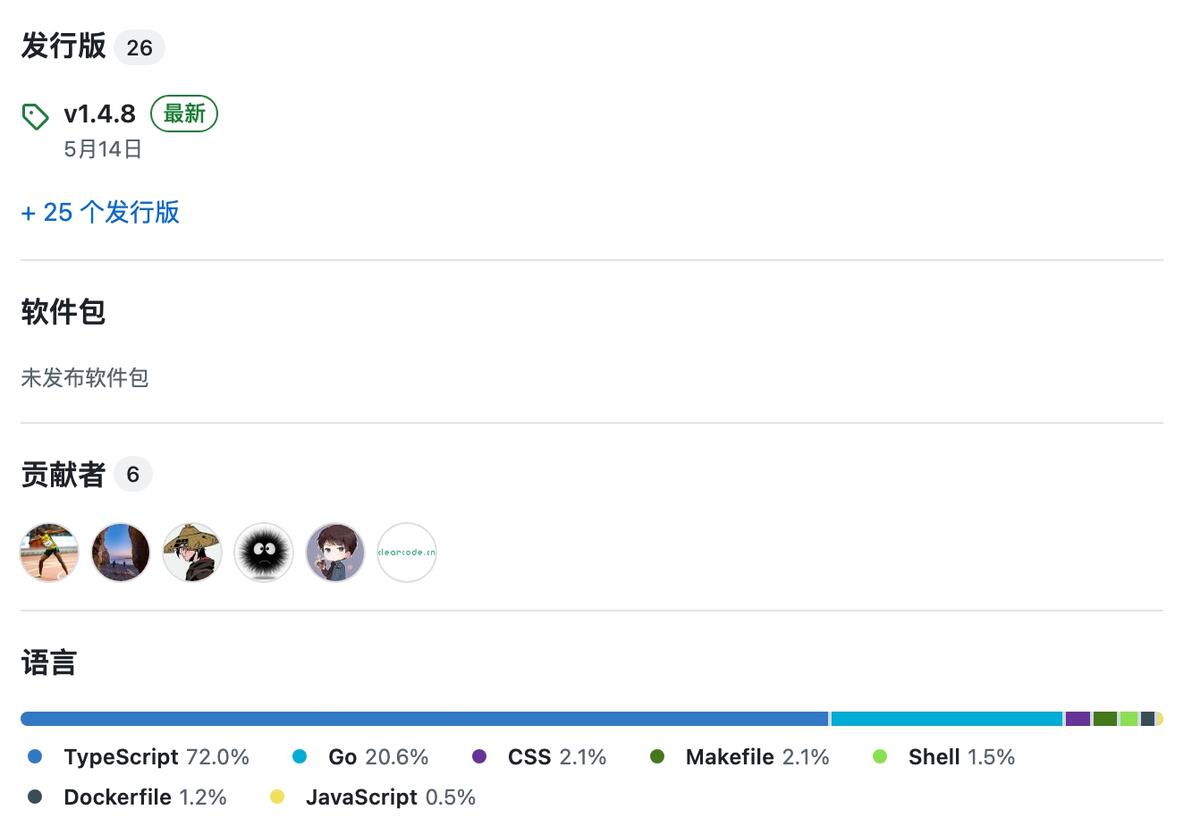Click the Go 20.6% language link
Viewport: 1192px width, 835px height.
pos(377,757)
